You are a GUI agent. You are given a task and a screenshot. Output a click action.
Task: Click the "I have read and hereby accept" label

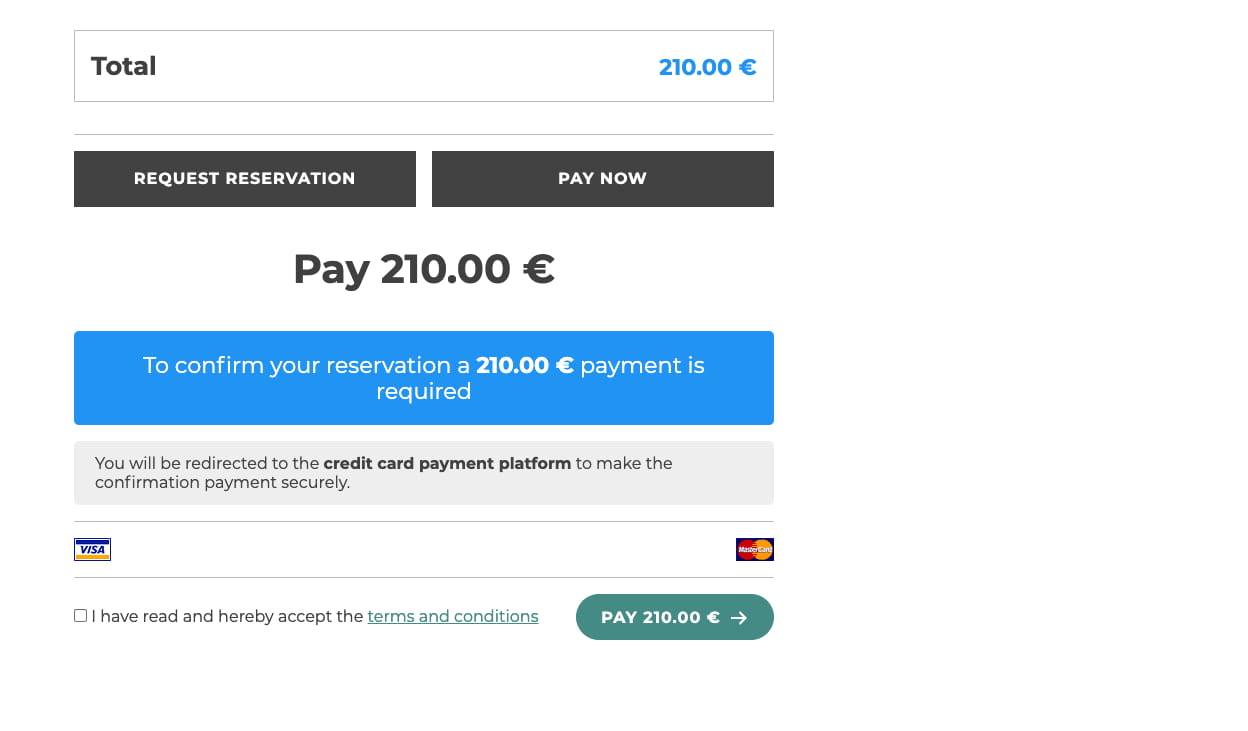pyautogui.click(x=227, y=616)
